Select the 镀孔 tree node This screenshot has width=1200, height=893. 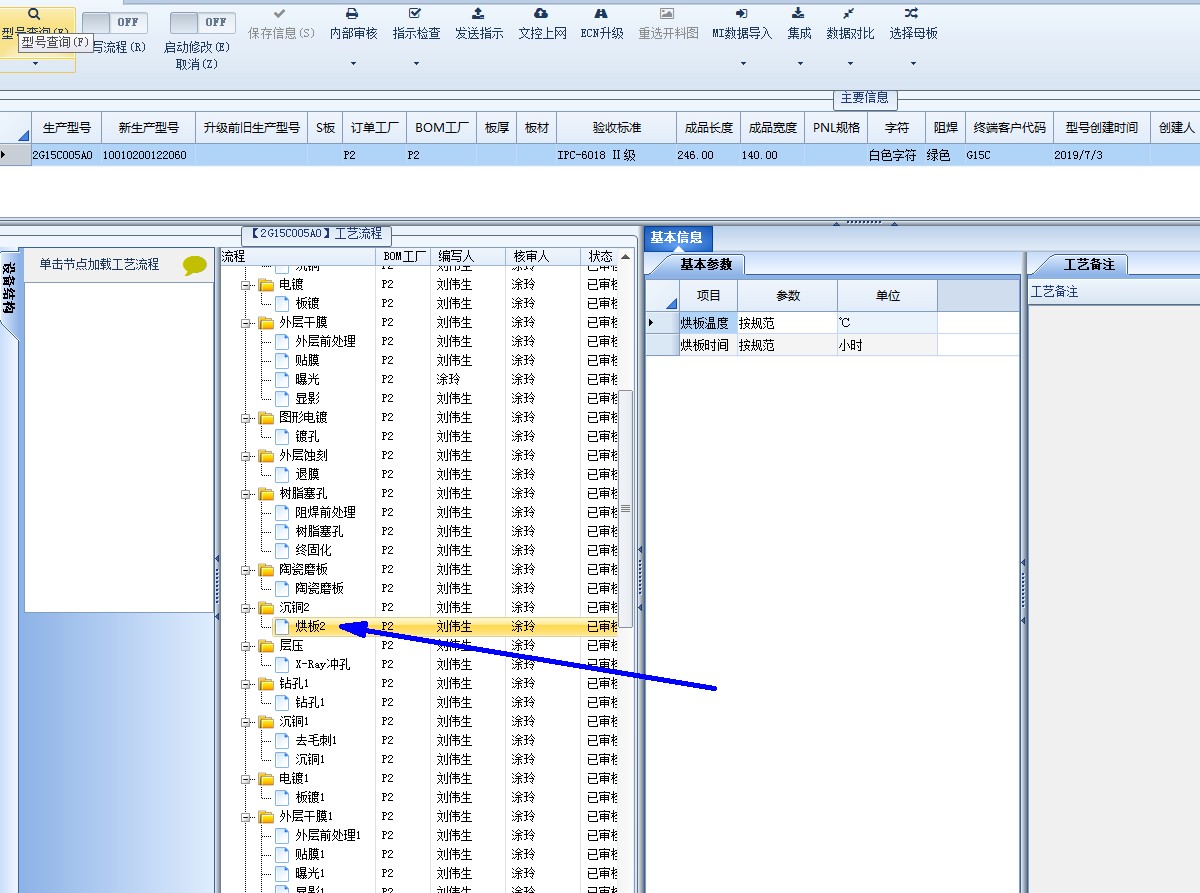(307, 437)
